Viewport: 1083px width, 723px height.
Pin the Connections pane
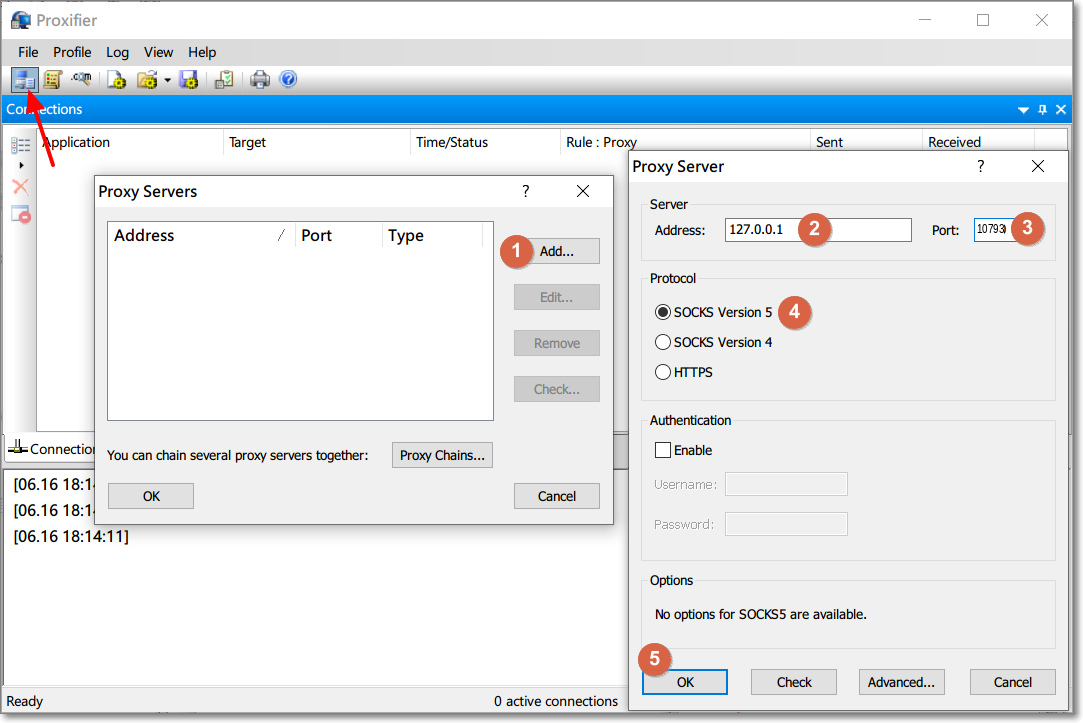pos(1042,109)
